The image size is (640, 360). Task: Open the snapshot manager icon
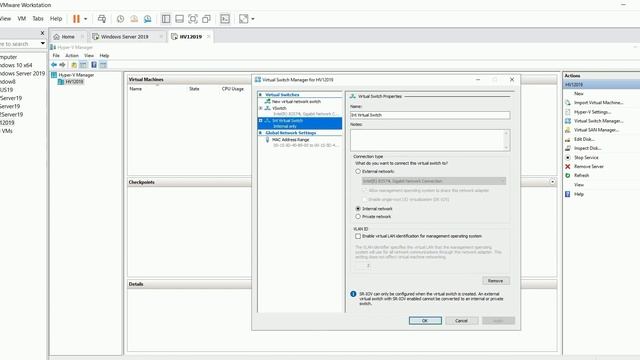point(147,19)
